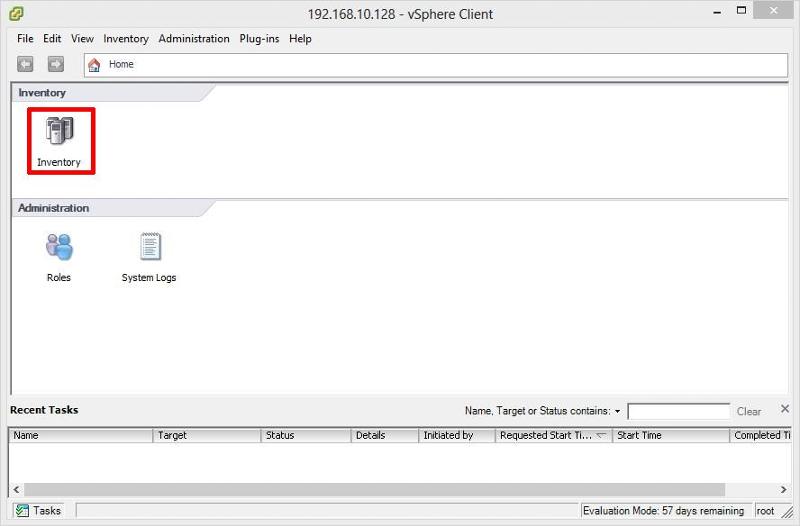Open the Roles administration icon
This screenshot has width=800, height=526.
tap(59, 257)
